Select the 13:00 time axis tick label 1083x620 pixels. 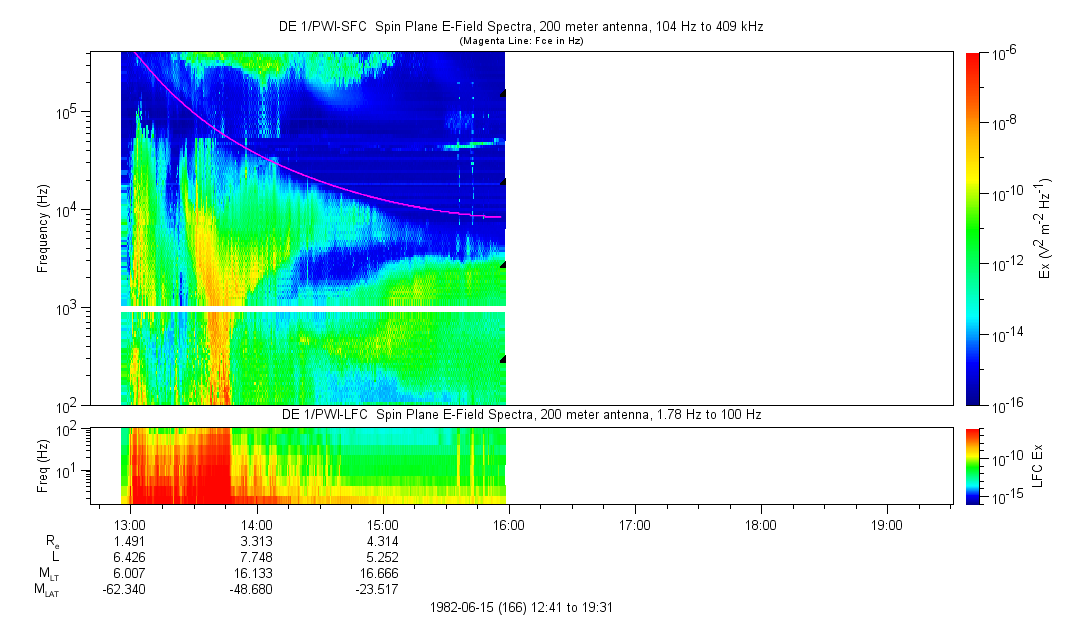coord(131,525)
